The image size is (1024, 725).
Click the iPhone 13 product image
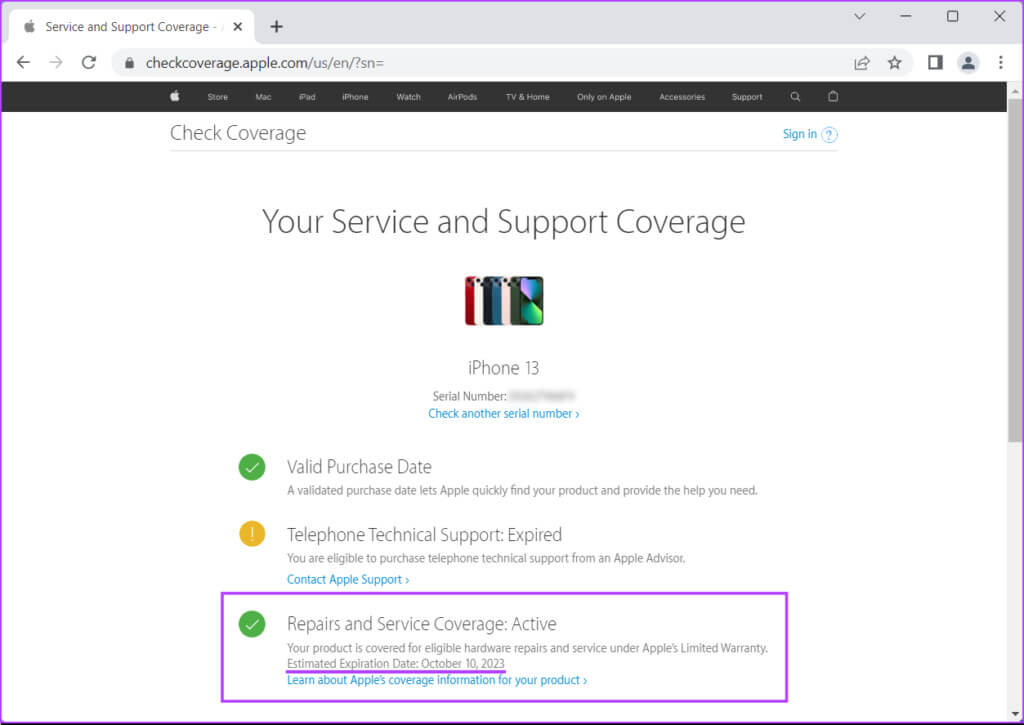click(x=504, y=300)
